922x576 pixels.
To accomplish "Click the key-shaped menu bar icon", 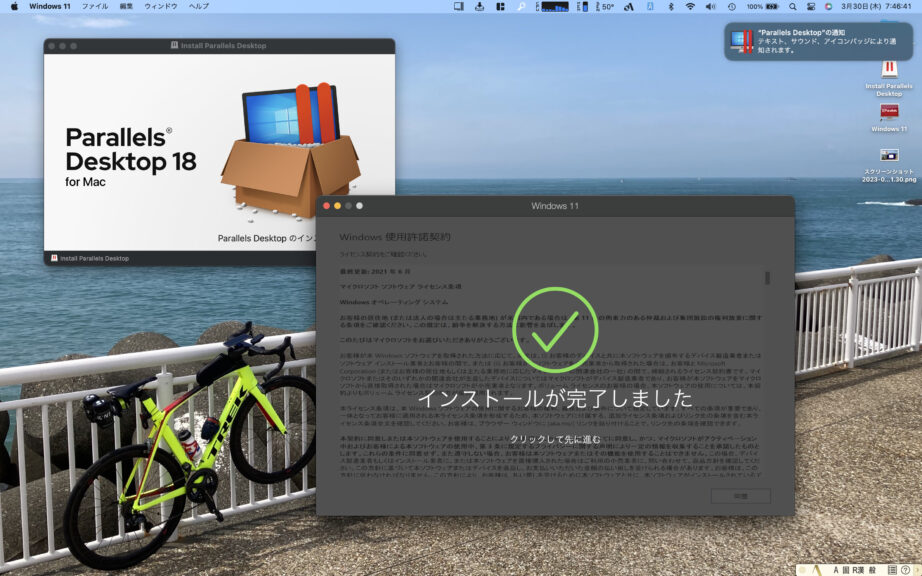I will 521,6.
